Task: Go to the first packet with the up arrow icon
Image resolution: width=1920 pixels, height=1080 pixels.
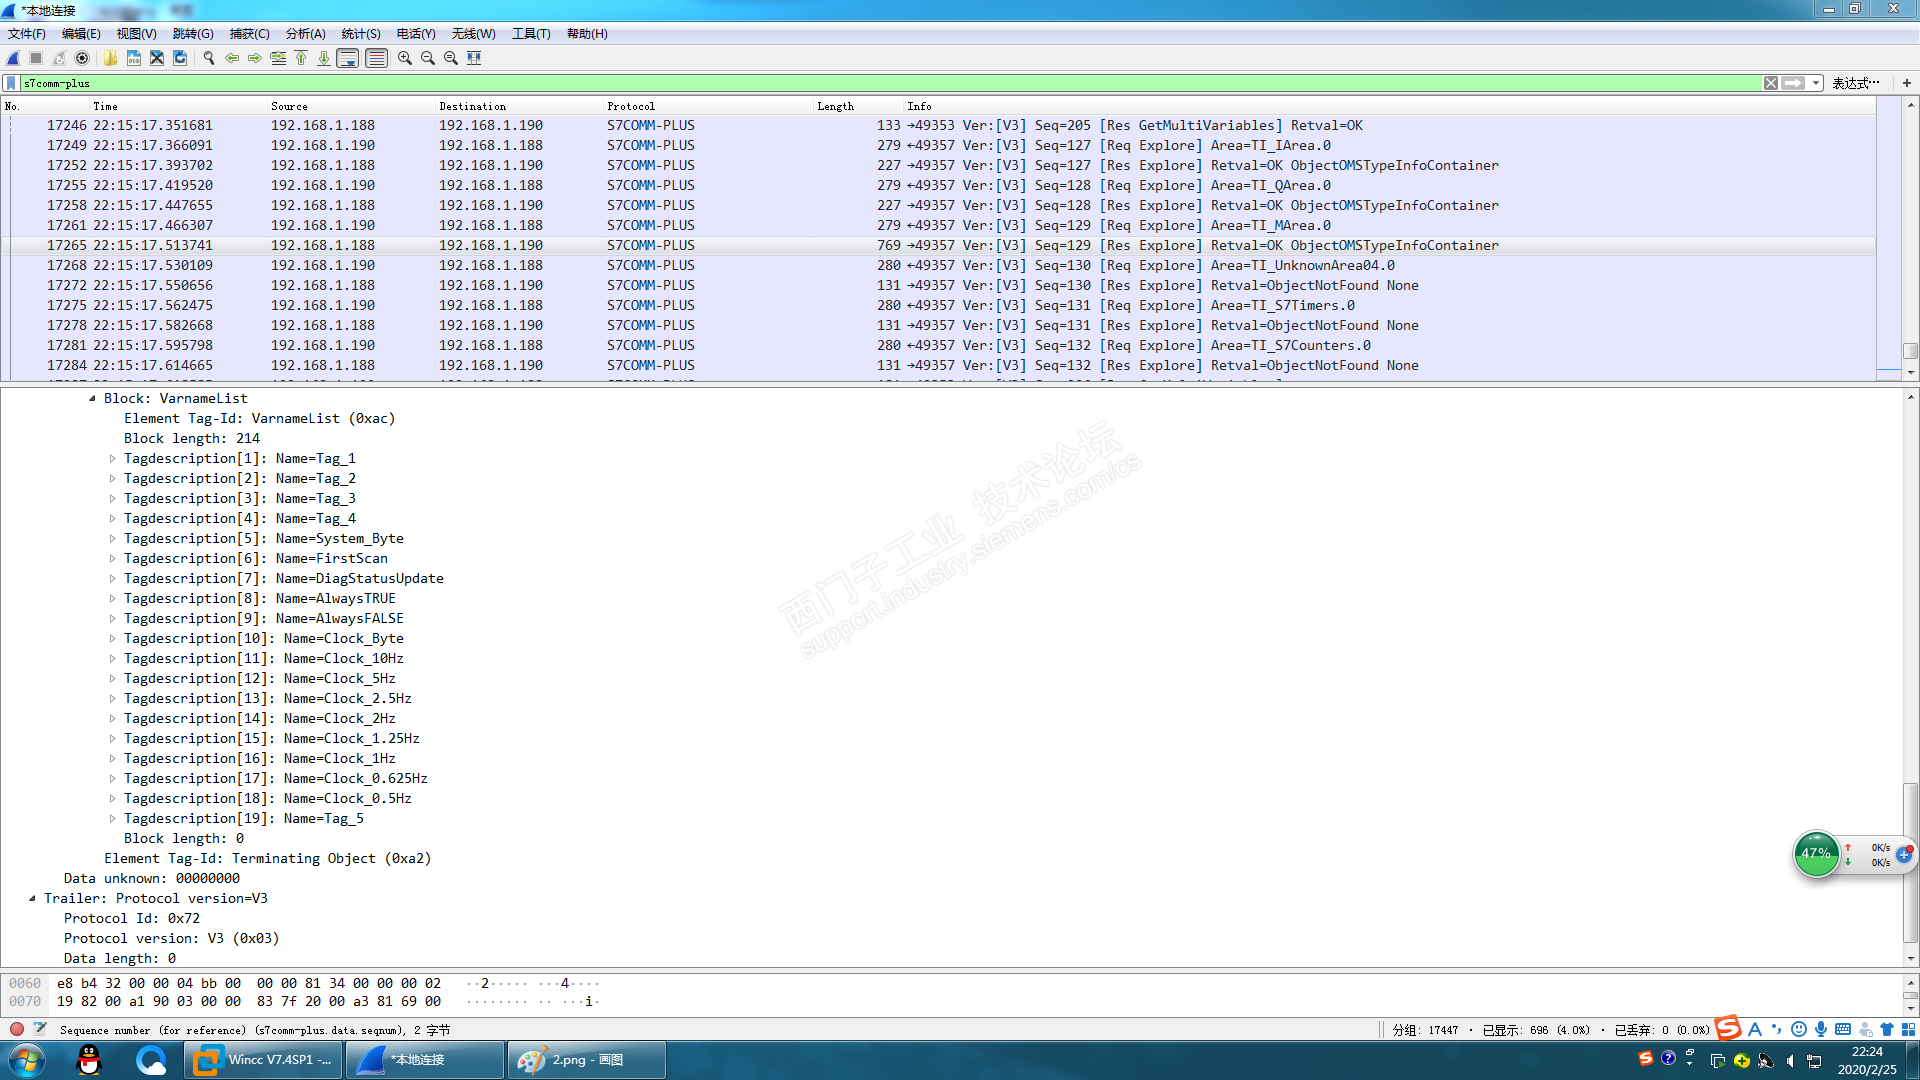Action: pyautogui.click(x=301, y=58)
